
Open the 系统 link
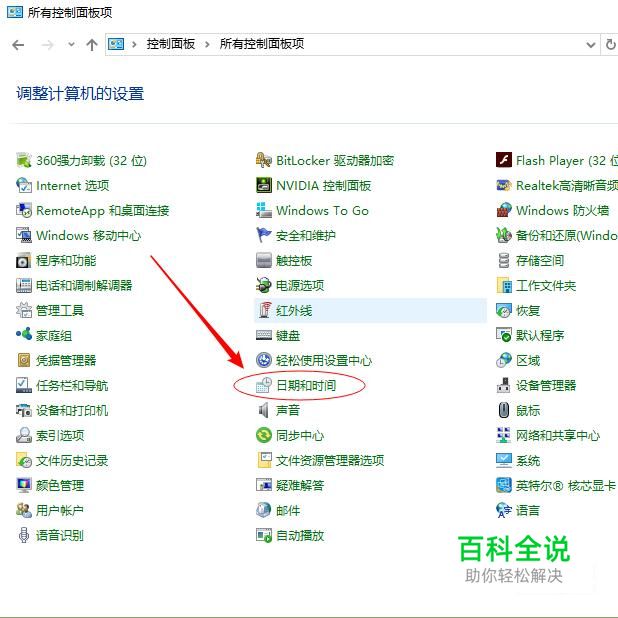coord(528,460)
